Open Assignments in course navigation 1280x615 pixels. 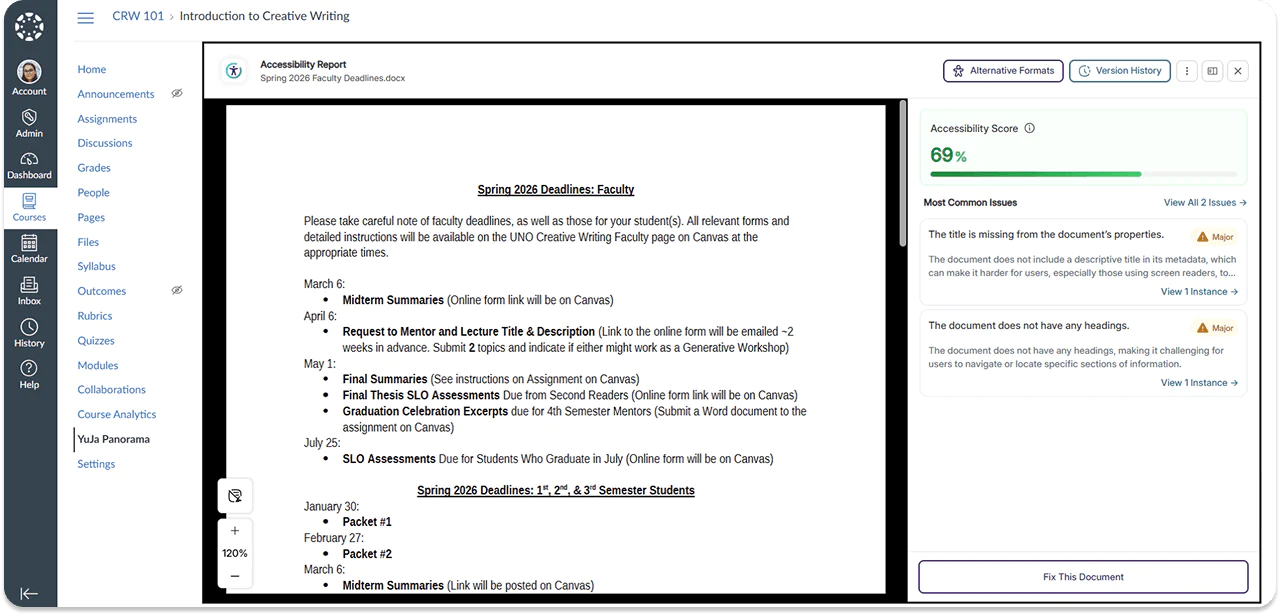click(107, 119)
